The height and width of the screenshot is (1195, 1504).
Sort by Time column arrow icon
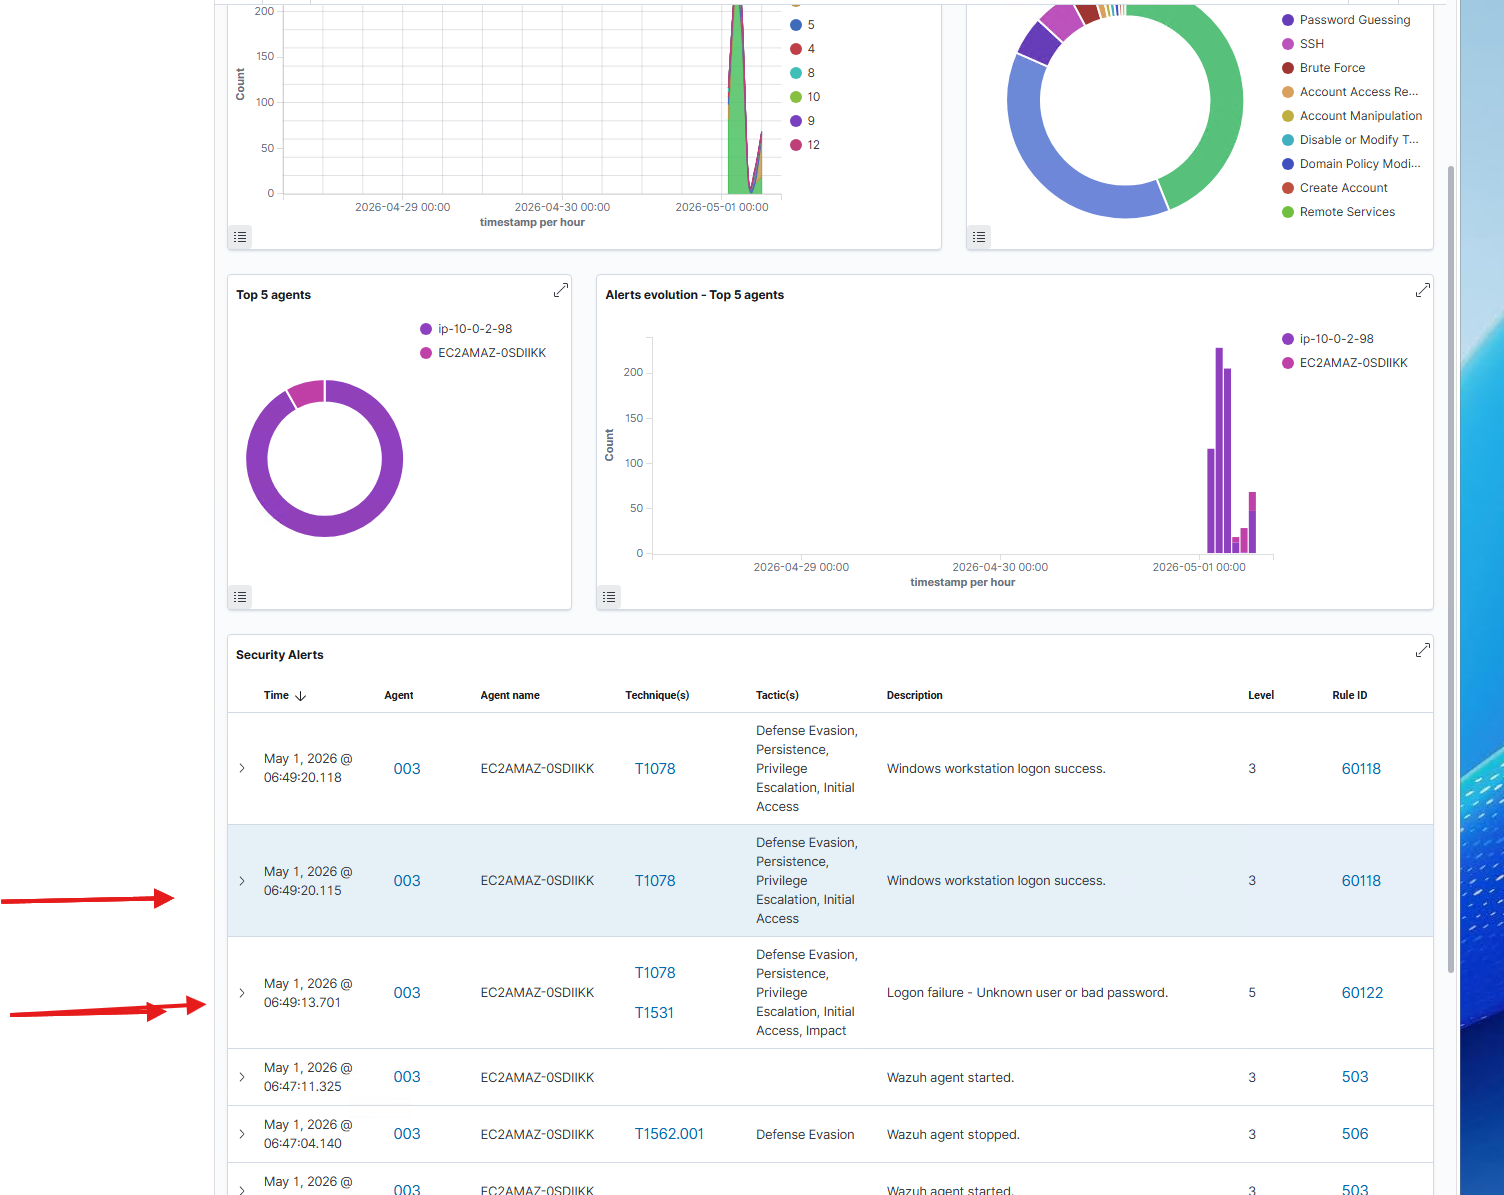coord(300,696)
